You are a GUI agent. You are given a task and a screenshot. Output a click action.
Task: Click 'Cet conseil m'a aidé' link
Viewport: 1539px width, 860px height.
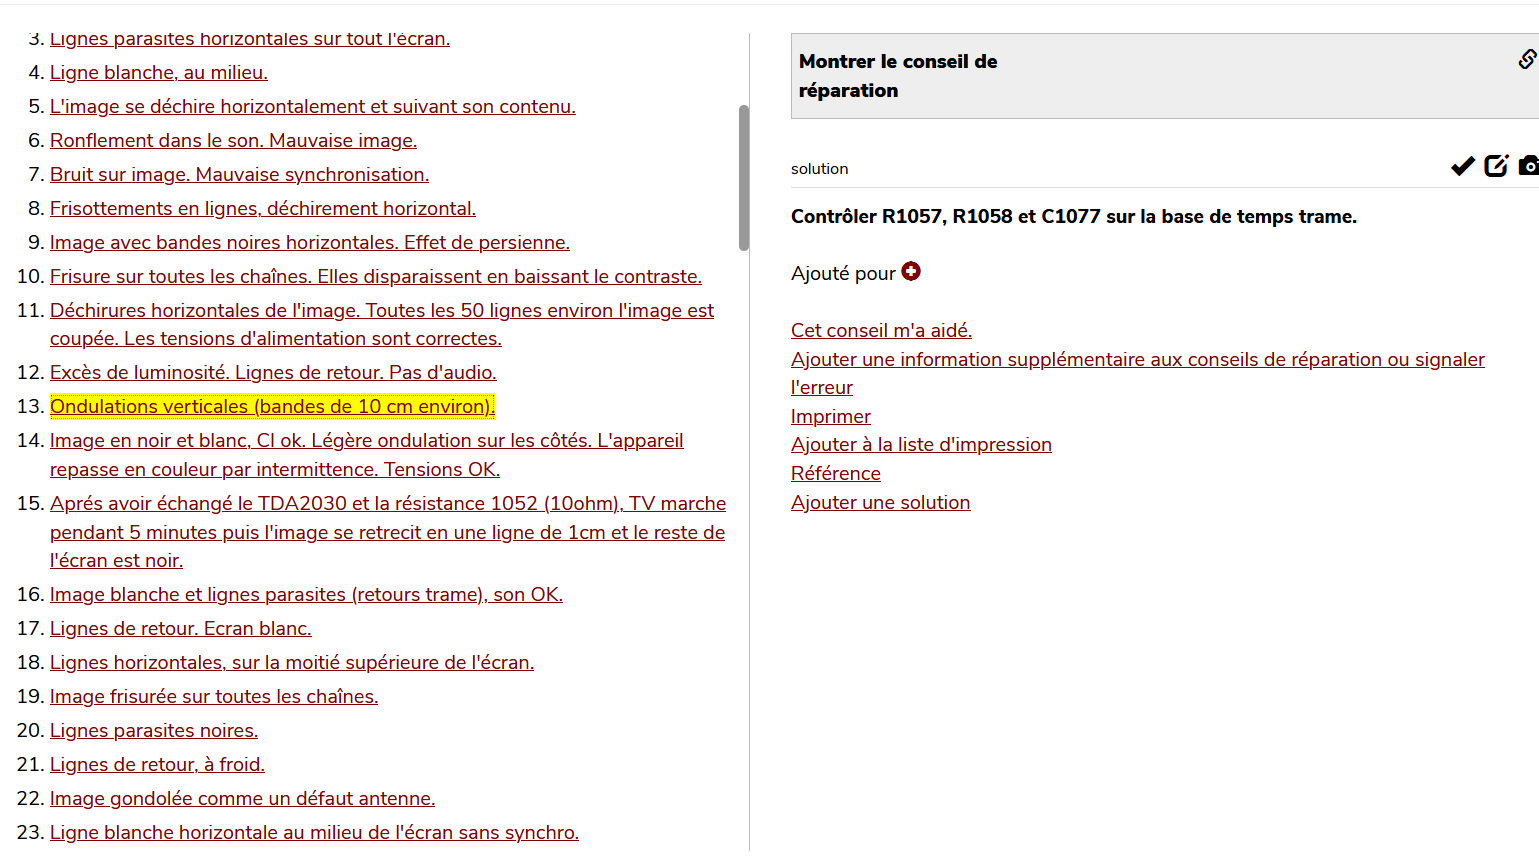881,330
